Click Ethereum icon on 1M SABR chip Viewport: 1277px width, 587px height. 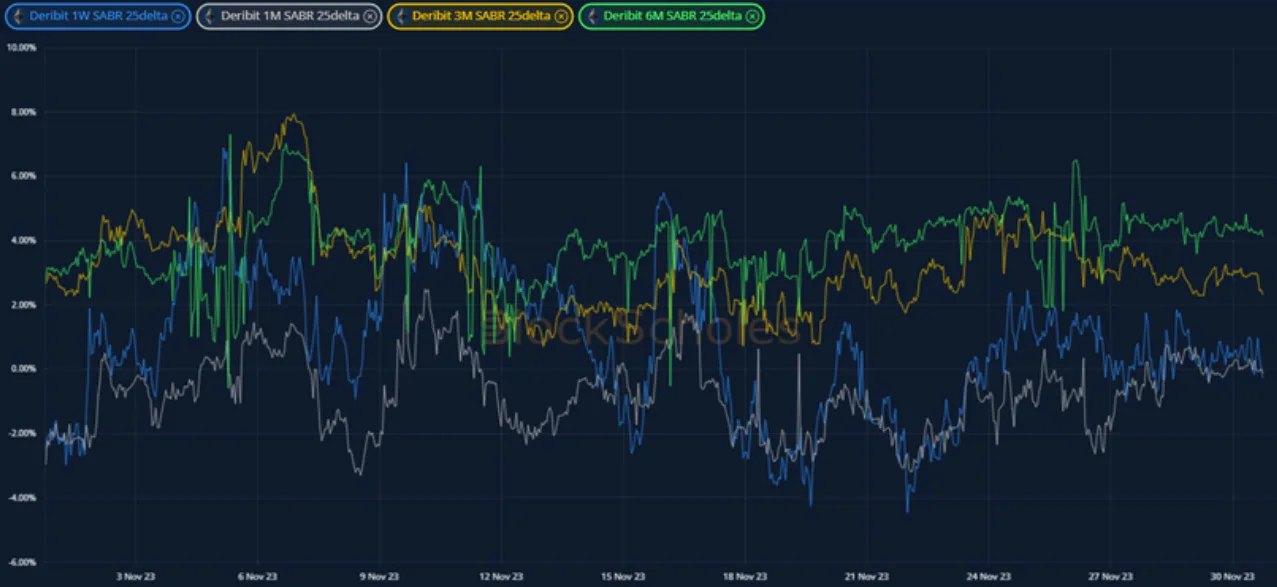[210, 16]
